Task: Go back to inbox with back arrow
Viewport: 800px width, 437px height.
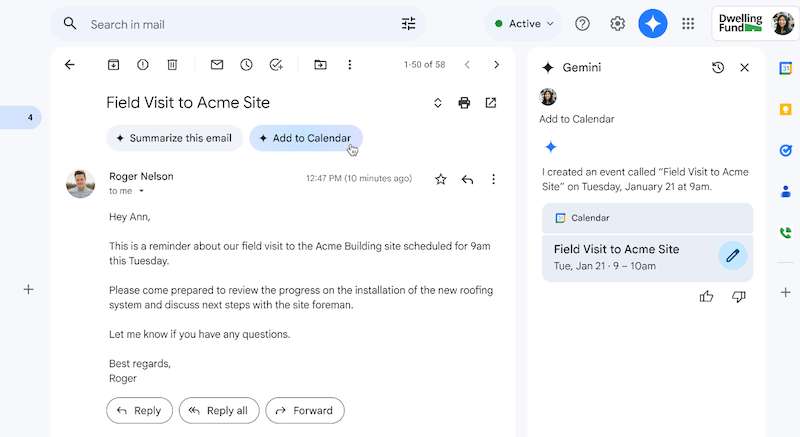Action: tap(70, 65)
